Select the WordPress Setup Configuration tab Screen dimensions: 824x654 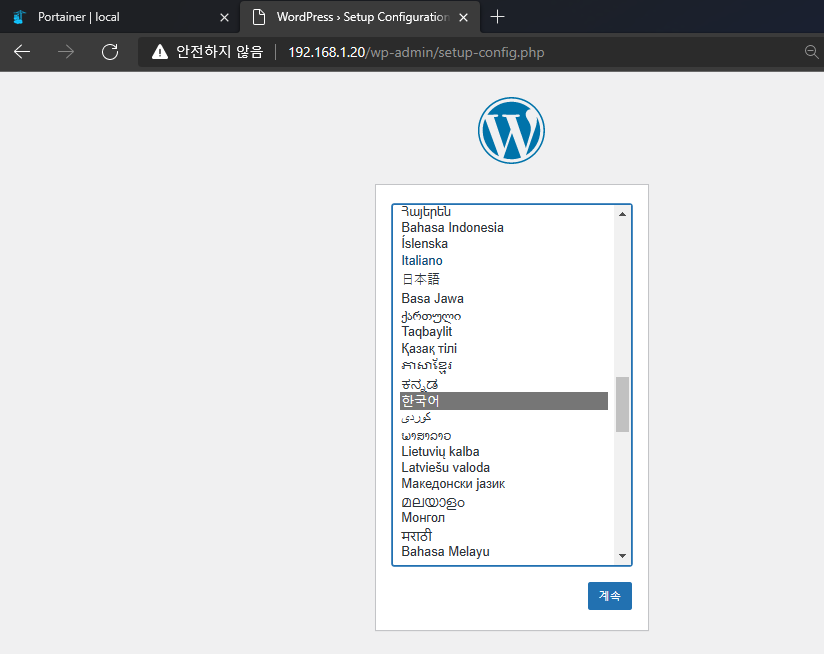[x=360, y=17]
